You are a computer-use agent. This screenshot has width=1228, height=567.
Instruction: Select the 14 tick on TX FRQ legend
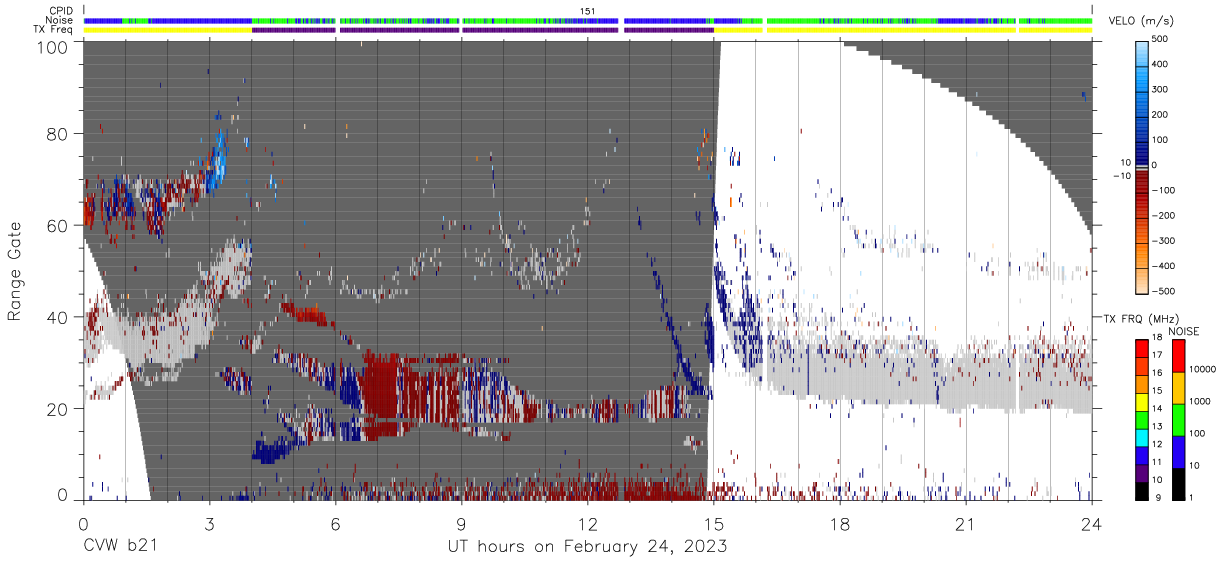[1159, 410]
